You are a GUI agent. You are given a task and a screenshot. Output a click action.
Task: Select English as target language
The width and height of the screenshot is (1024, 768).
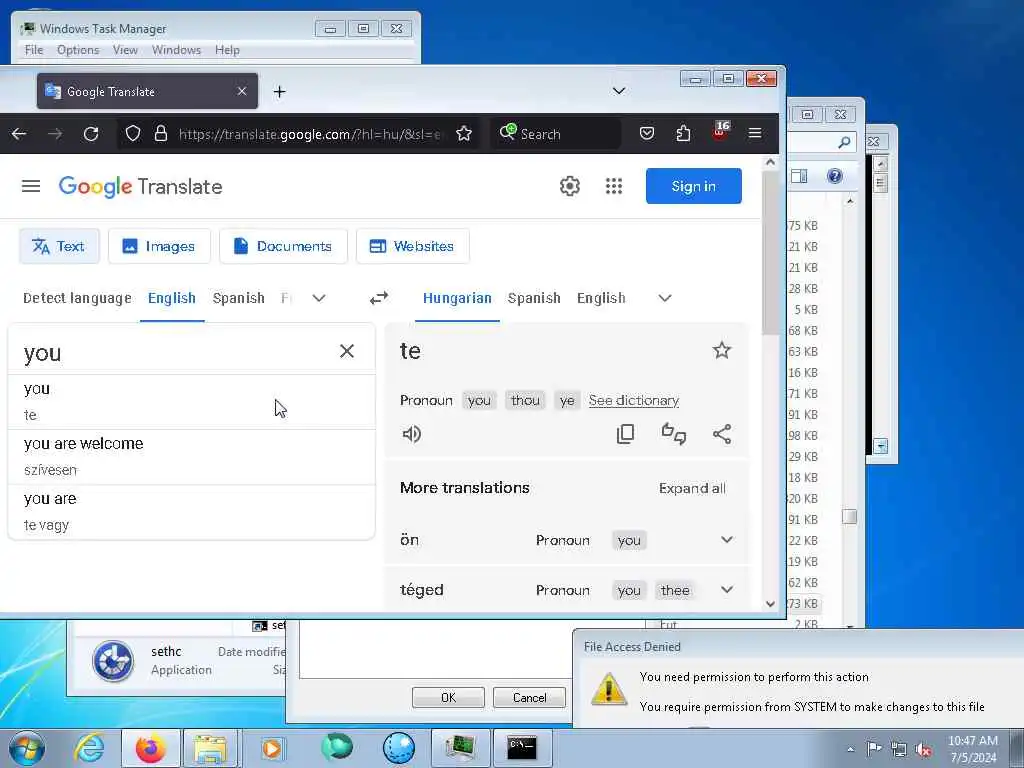[x=601, y=298]
